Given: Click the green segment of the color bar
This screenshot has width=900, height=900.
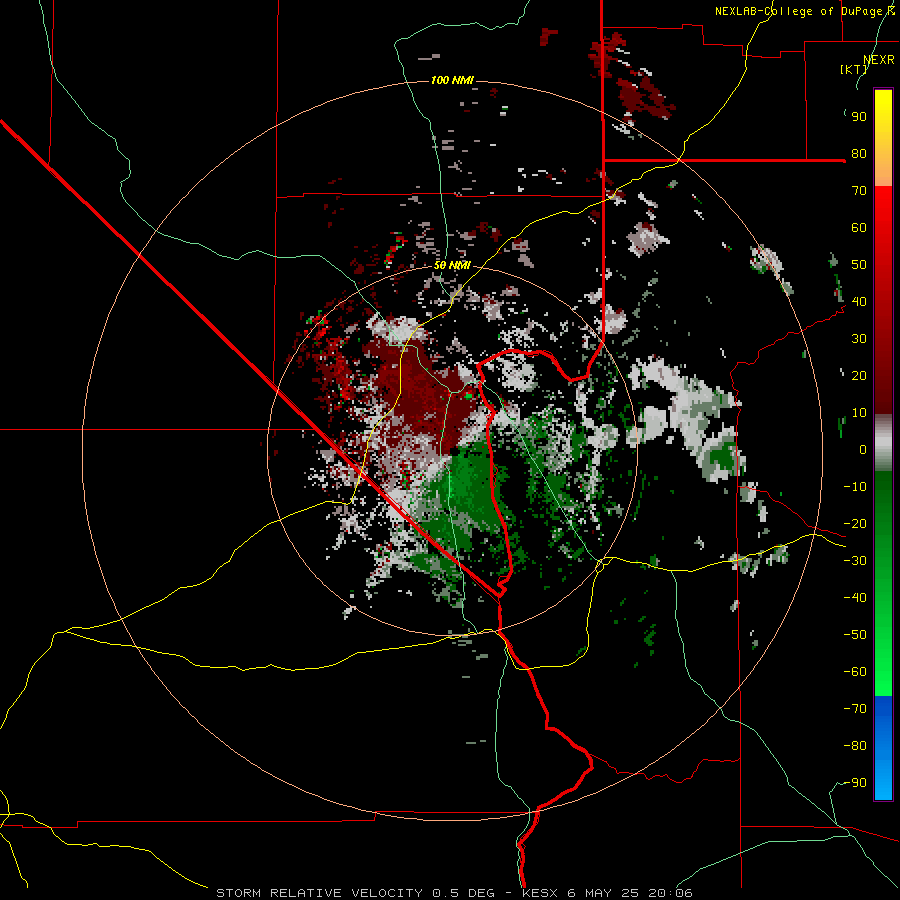Looking at the screenshot, I should pos(883,583).
